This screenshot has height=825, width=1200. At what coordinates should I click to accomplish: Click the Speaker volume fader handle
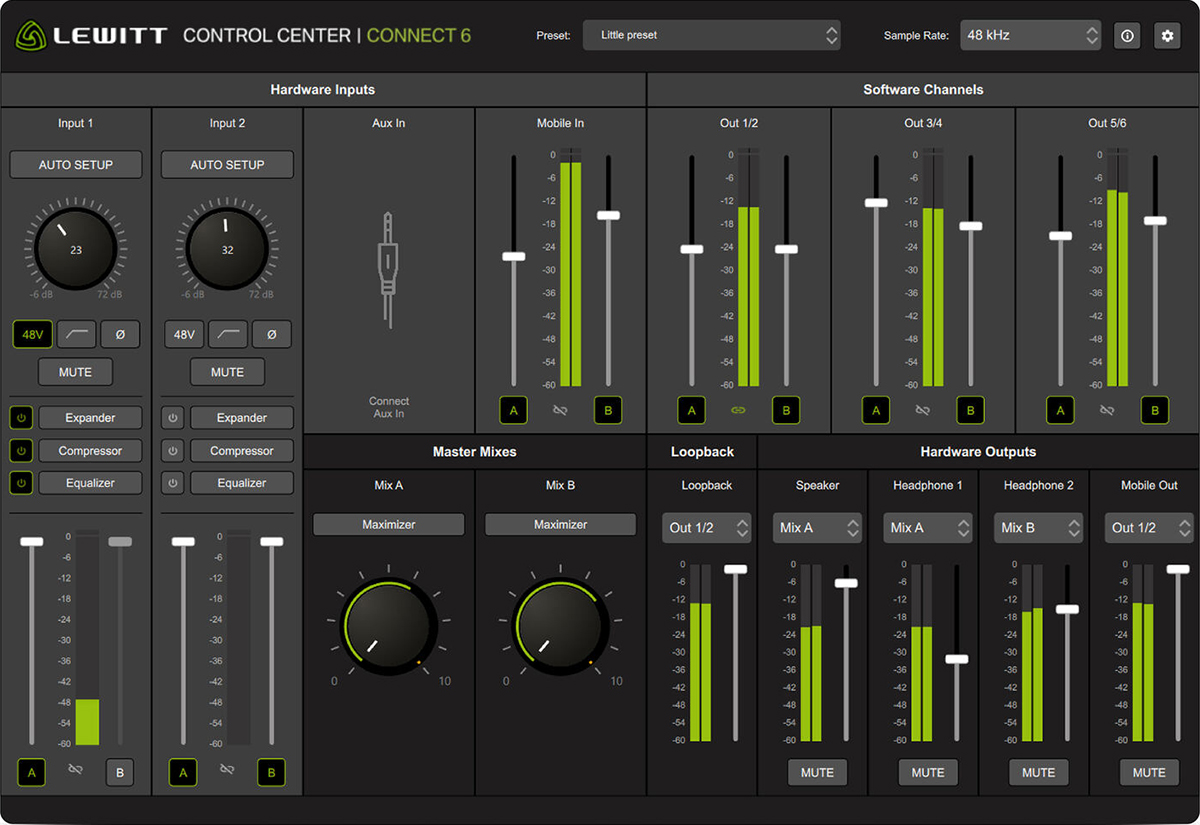(x=847, y=583)
